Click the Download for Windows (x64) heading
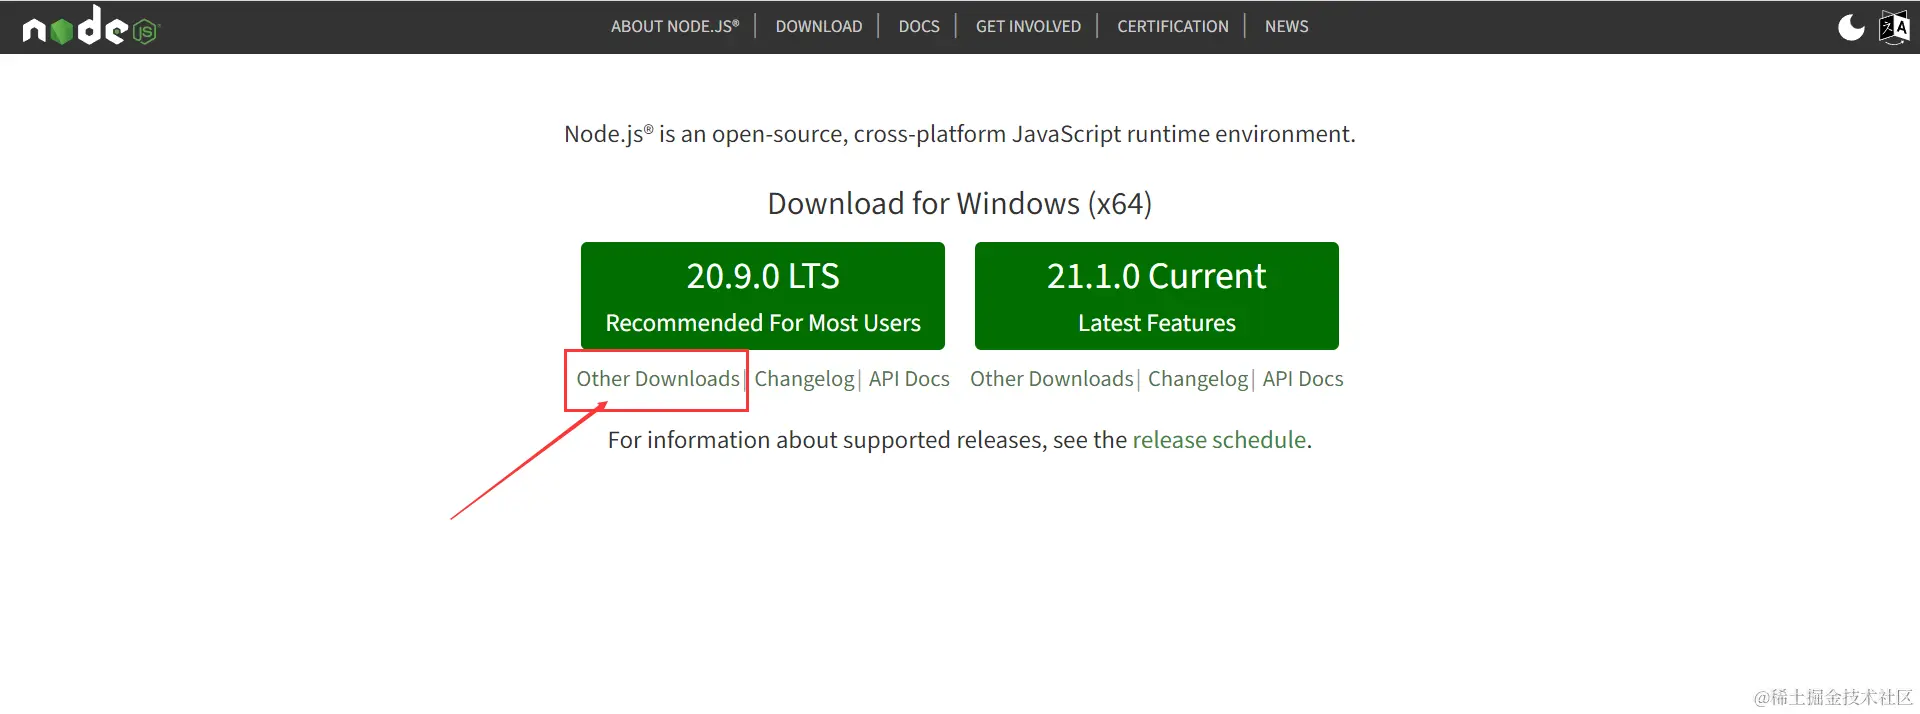This screenshot has width=1920, height=714. coord(959,204)
